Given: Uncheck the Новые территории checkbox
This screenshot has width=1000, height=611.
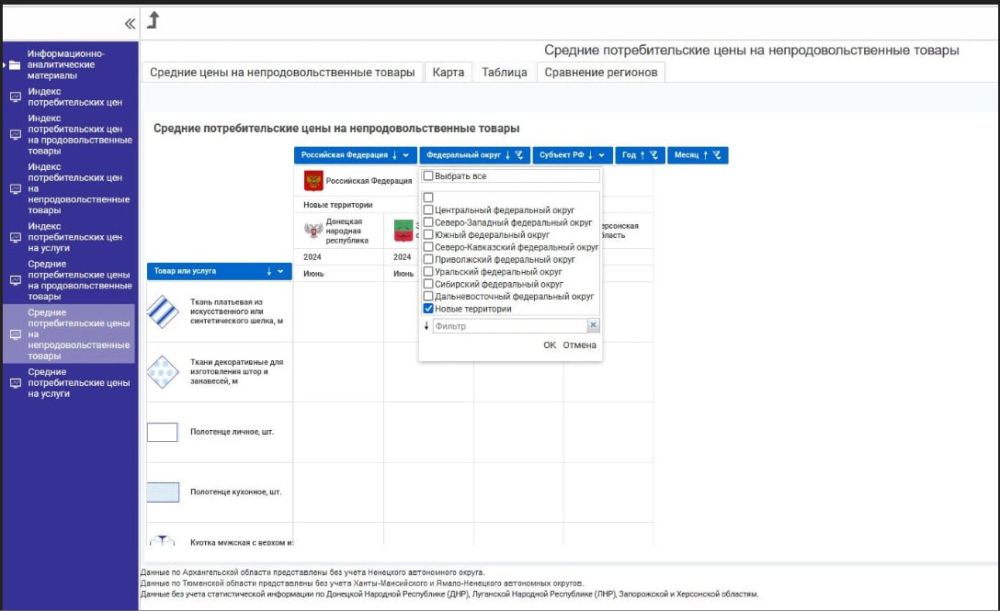Looking at the screenshot, I should (428, 309).
